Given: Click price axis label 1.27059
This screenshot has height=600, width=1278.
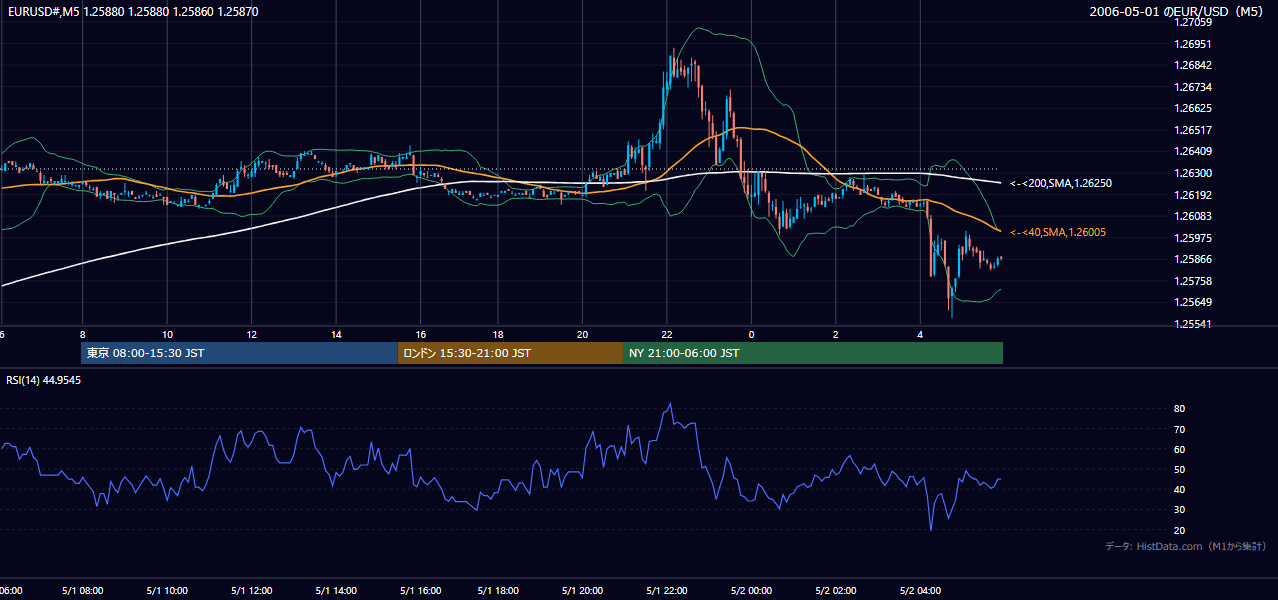Looking at the screenshot, I should coord(1192,22).
